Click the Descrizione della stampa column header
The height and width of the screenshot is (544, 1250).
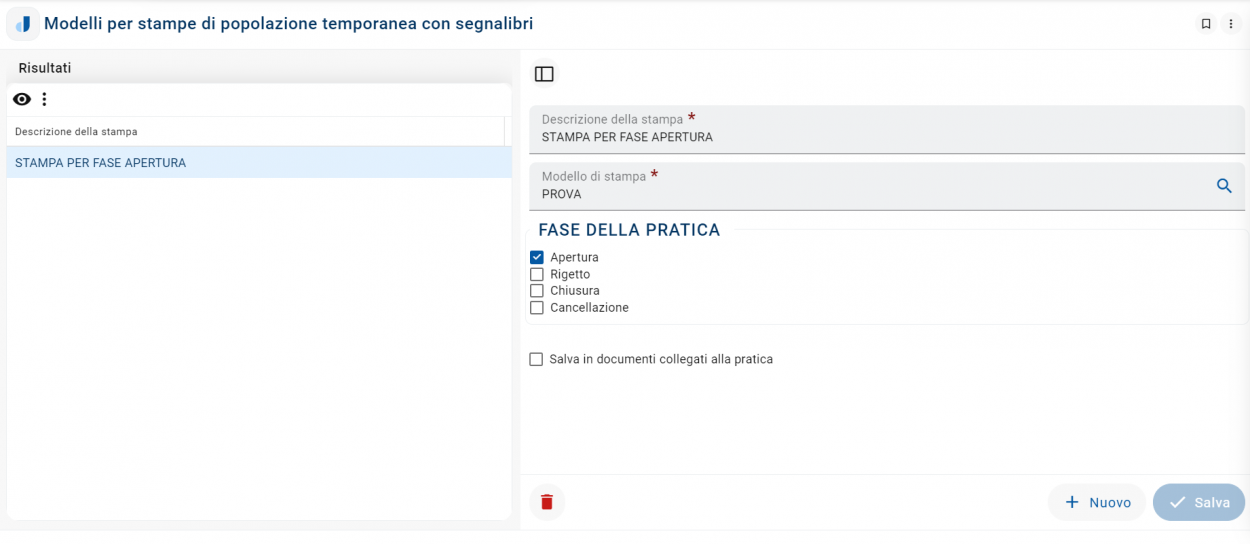click(x=77, y=132)
